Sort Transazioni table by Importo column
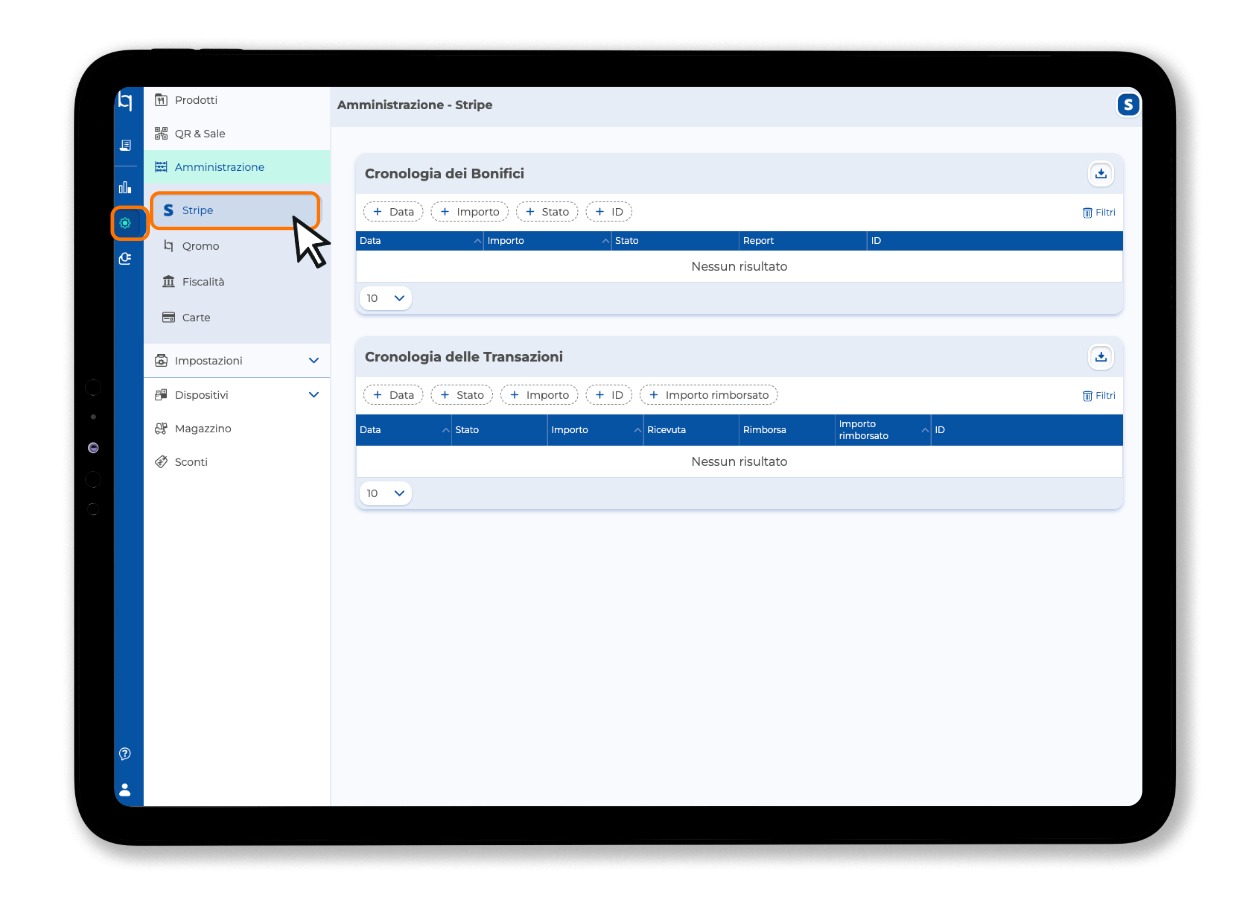The width and height of the screenshot is (1250, 920). 596,430
